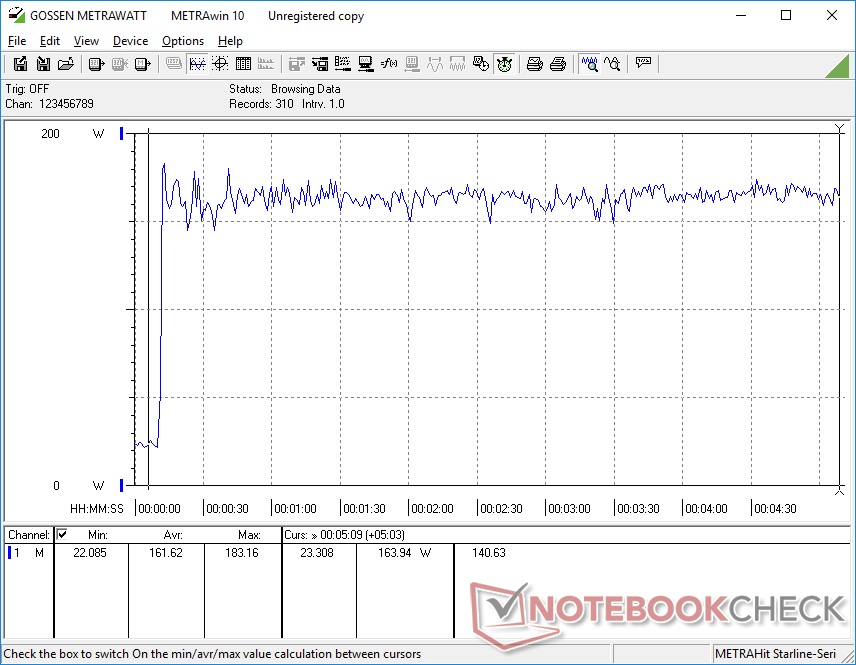Click the 00:02:00 time axis label

point(432,508)
